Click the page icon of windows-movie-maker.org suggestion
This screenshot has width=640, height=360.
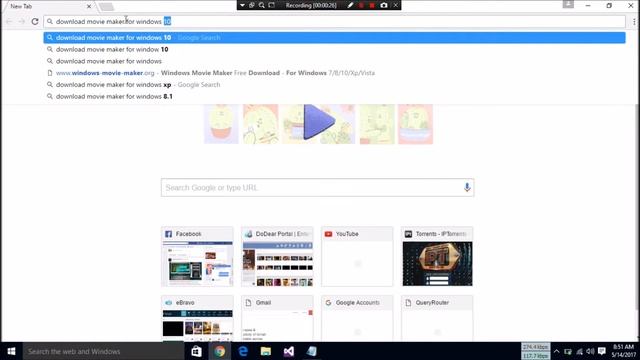(x=50, y=73)
